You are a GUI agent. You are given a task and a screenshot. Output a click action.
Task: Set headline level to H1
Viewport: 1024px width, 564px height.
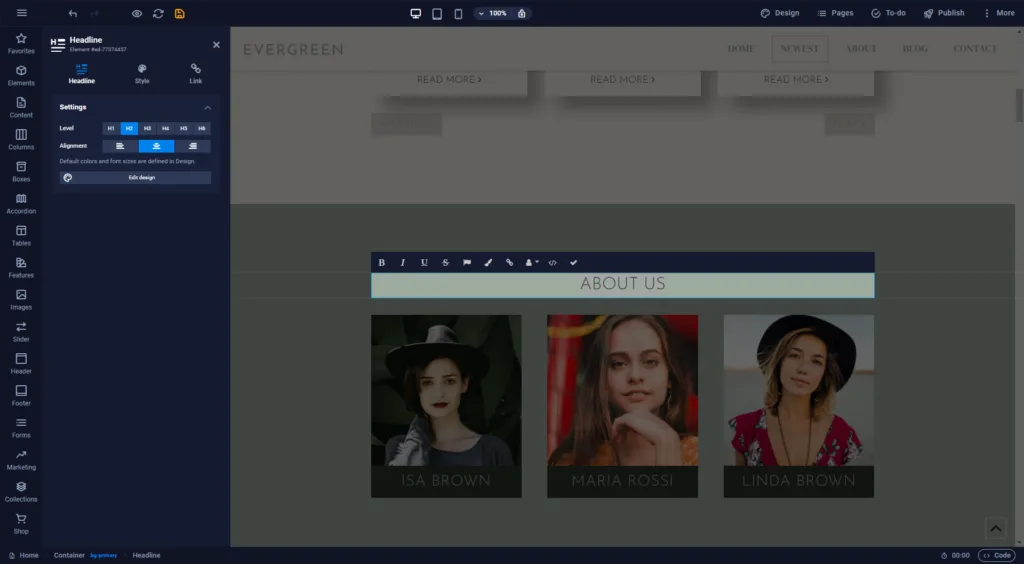111,129
